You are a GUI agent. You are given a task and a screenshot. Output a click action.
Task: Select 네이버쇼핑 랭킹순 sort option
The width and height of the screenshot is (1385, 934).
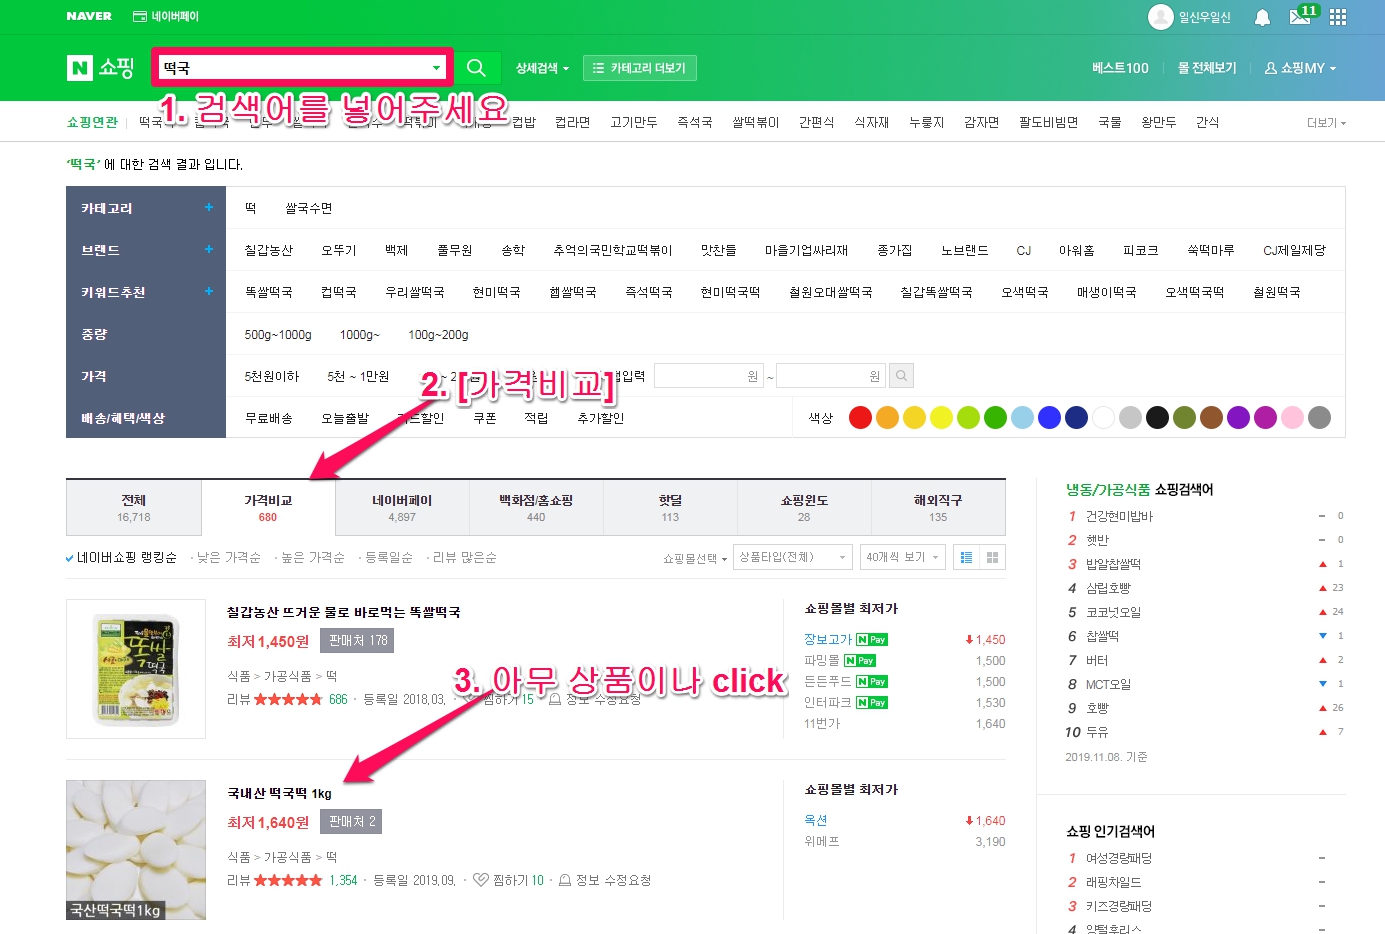point(121,557)
